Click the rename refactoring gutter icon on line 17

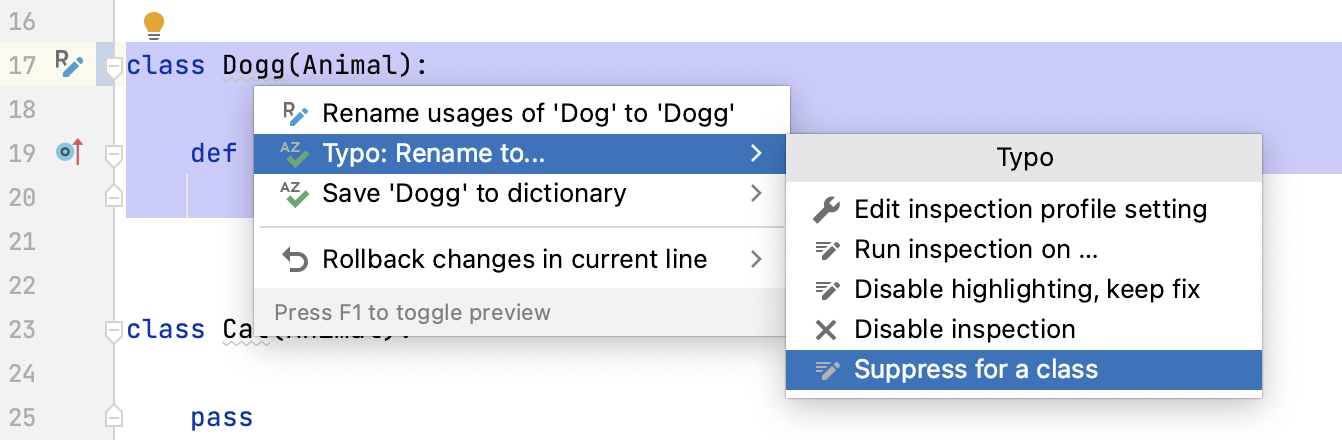coord(68,65)
